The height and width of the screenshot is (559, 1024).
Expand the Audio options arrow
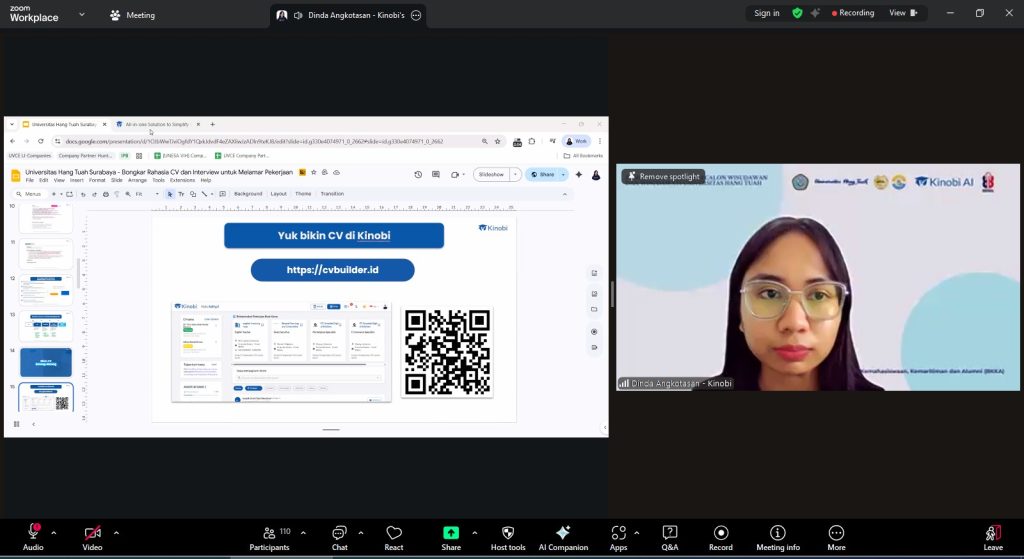point(54,532)
